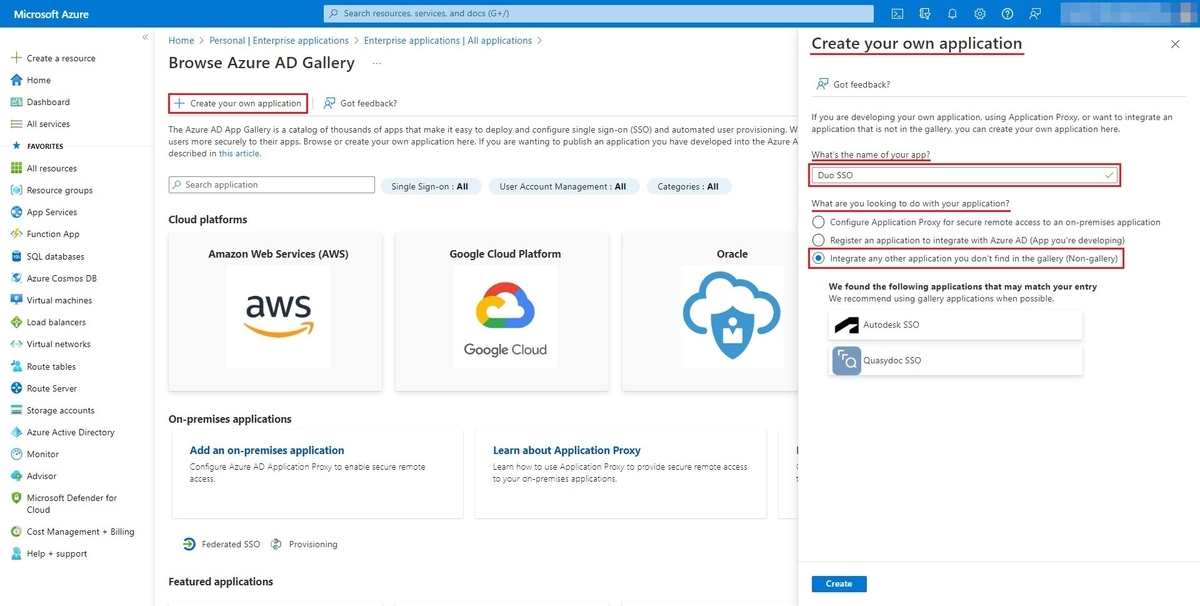Screen dimensions: 1200x606
Task: Open Directory and subscription filter icon
Action: click(x=925, y=14)
